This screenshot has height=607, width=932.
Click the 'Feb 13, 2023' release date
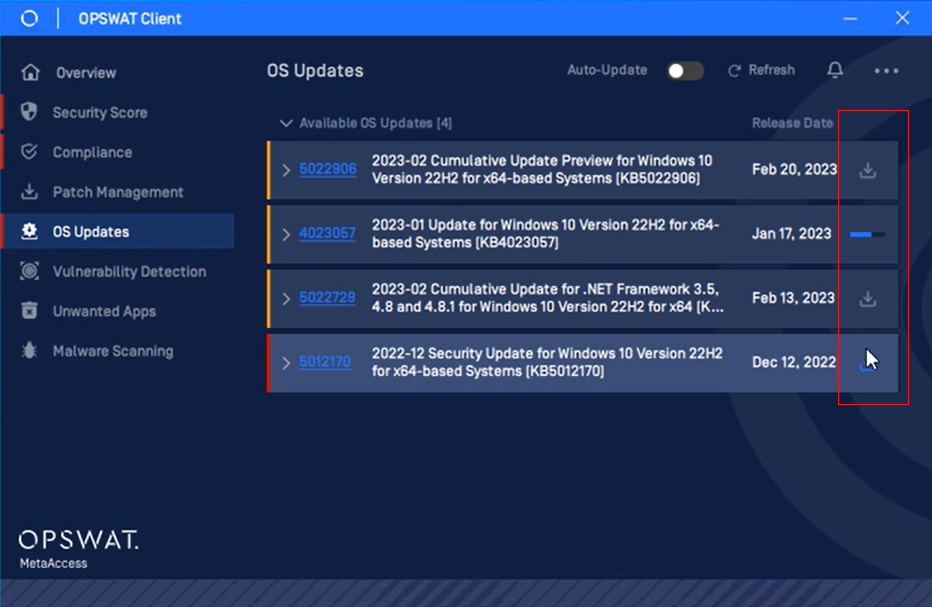coord(793,298)
